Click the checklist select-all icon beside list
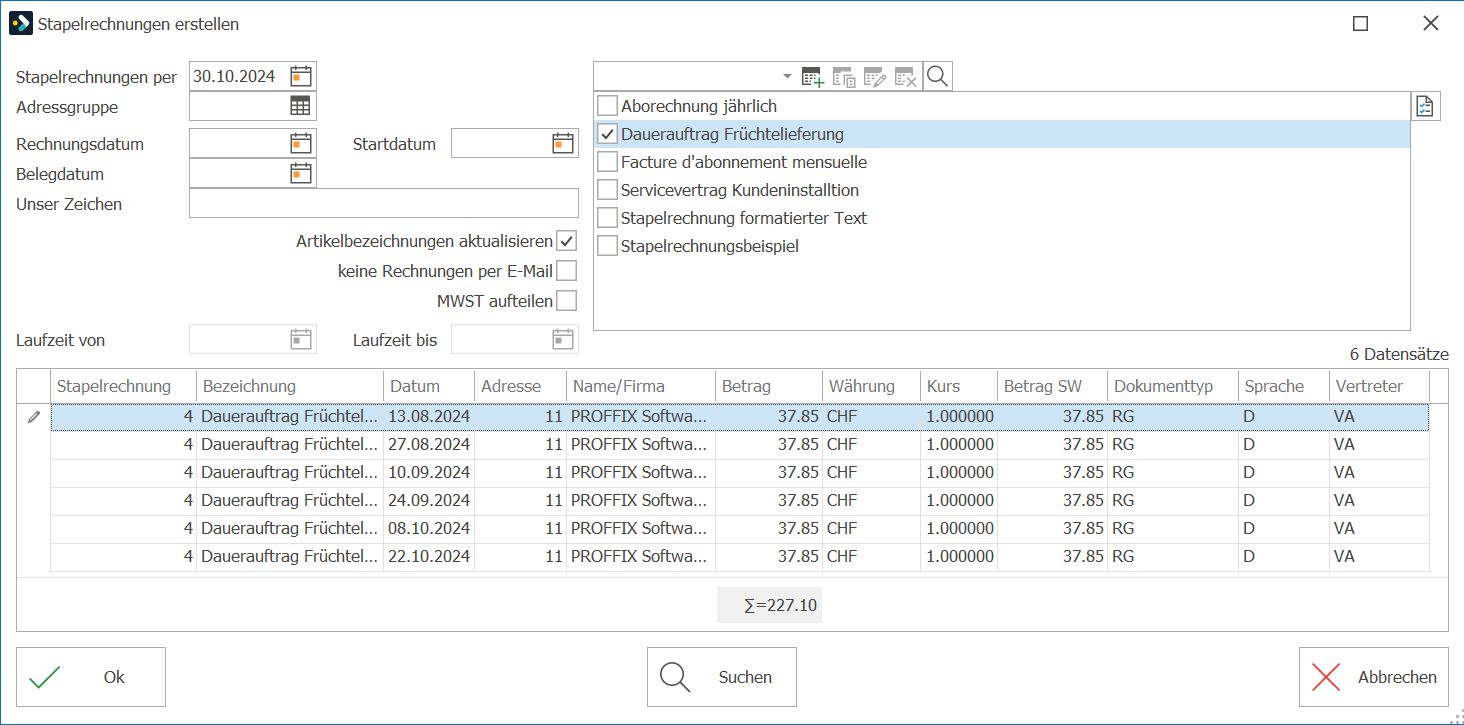The width and height of the screenshot is (1464, 725). [x=1425, y=106]
